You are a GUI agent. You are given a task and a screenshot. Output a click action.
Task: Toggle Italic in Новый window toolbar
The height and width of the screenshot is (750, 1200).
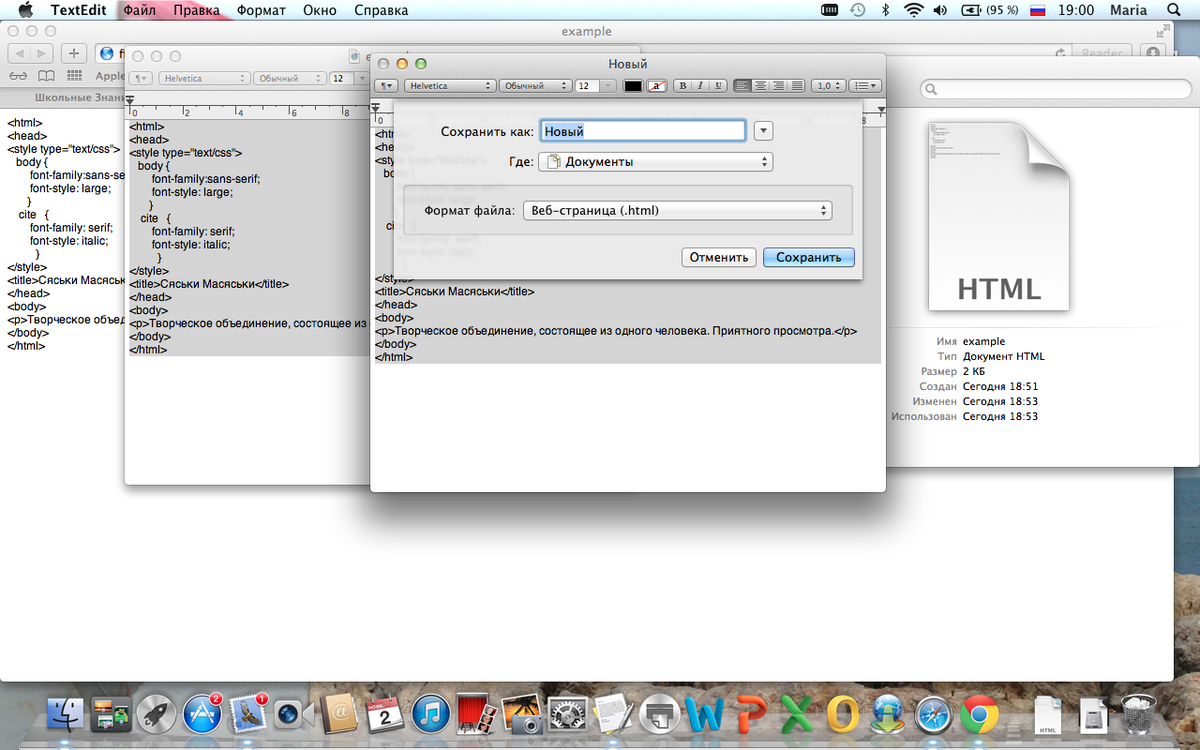coord(699,86)
